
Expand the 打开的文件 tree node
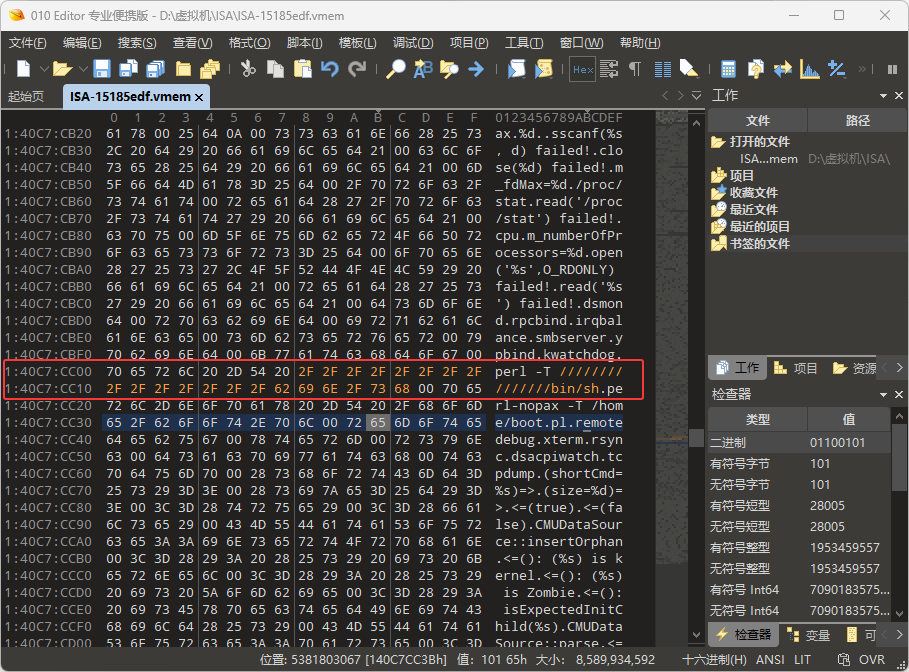click(718, 142)
